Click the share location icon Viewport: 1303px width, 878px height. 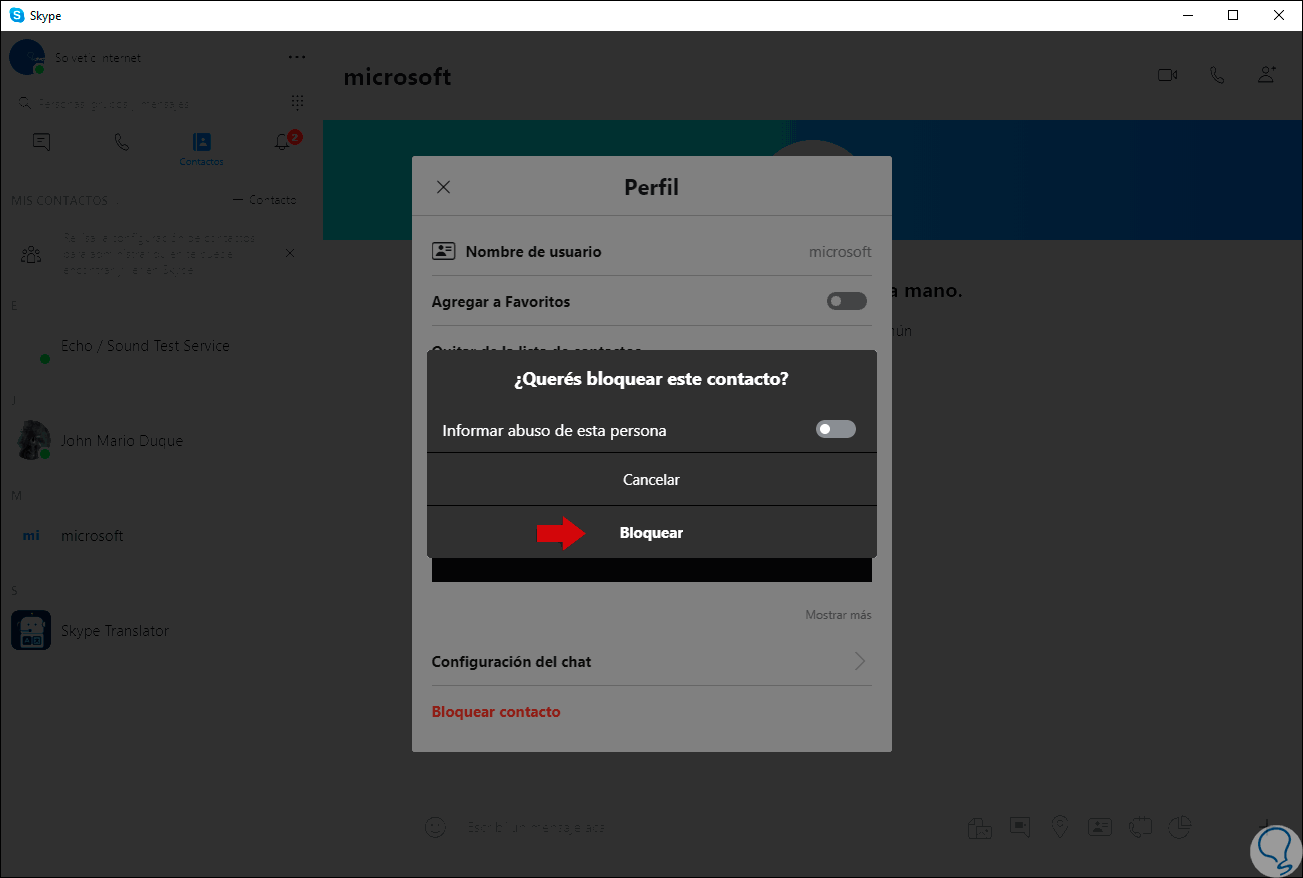coord(1060,827)
